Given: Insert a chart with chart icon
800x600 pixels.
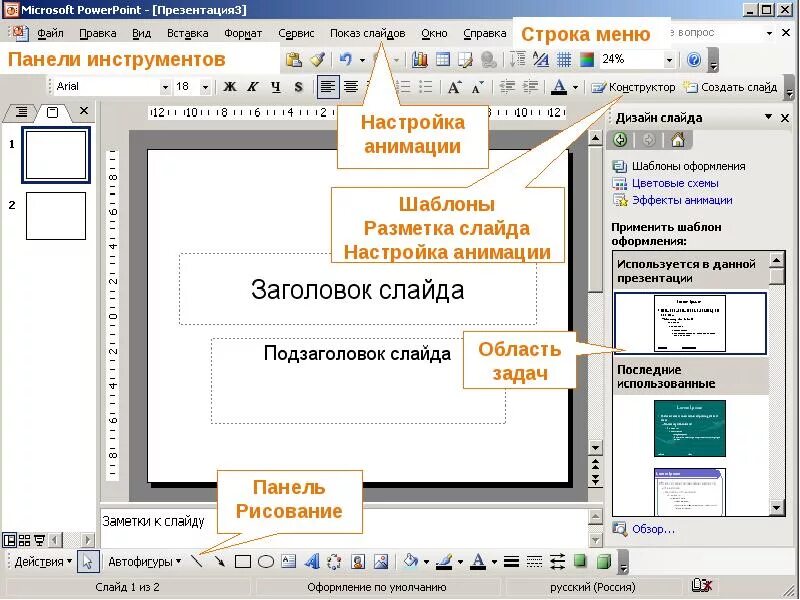Looking at the screenshot, I should coord(419,60).
